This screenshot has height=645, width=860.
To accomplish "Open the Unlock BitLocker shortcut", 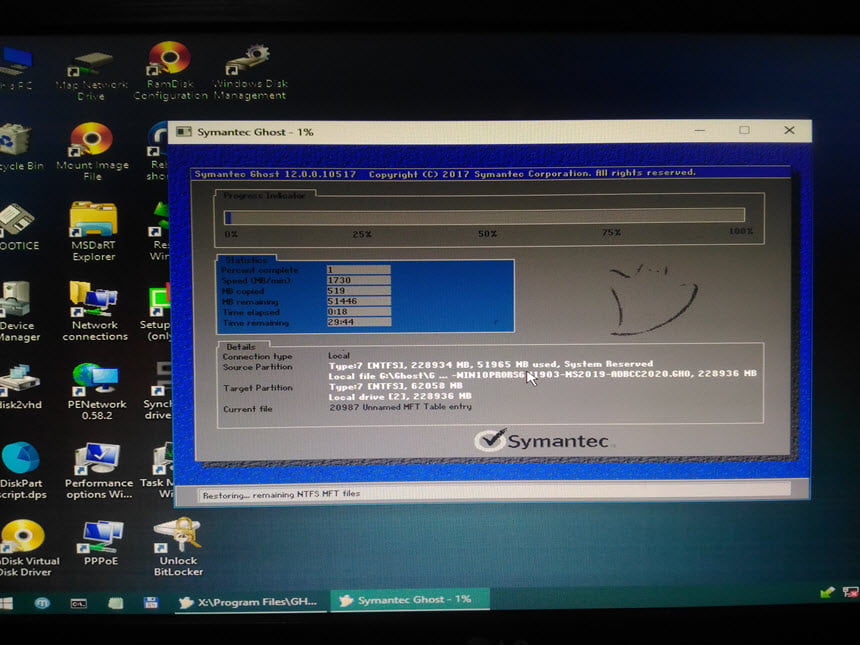I will pyautogui.click(x=178, y=547).
